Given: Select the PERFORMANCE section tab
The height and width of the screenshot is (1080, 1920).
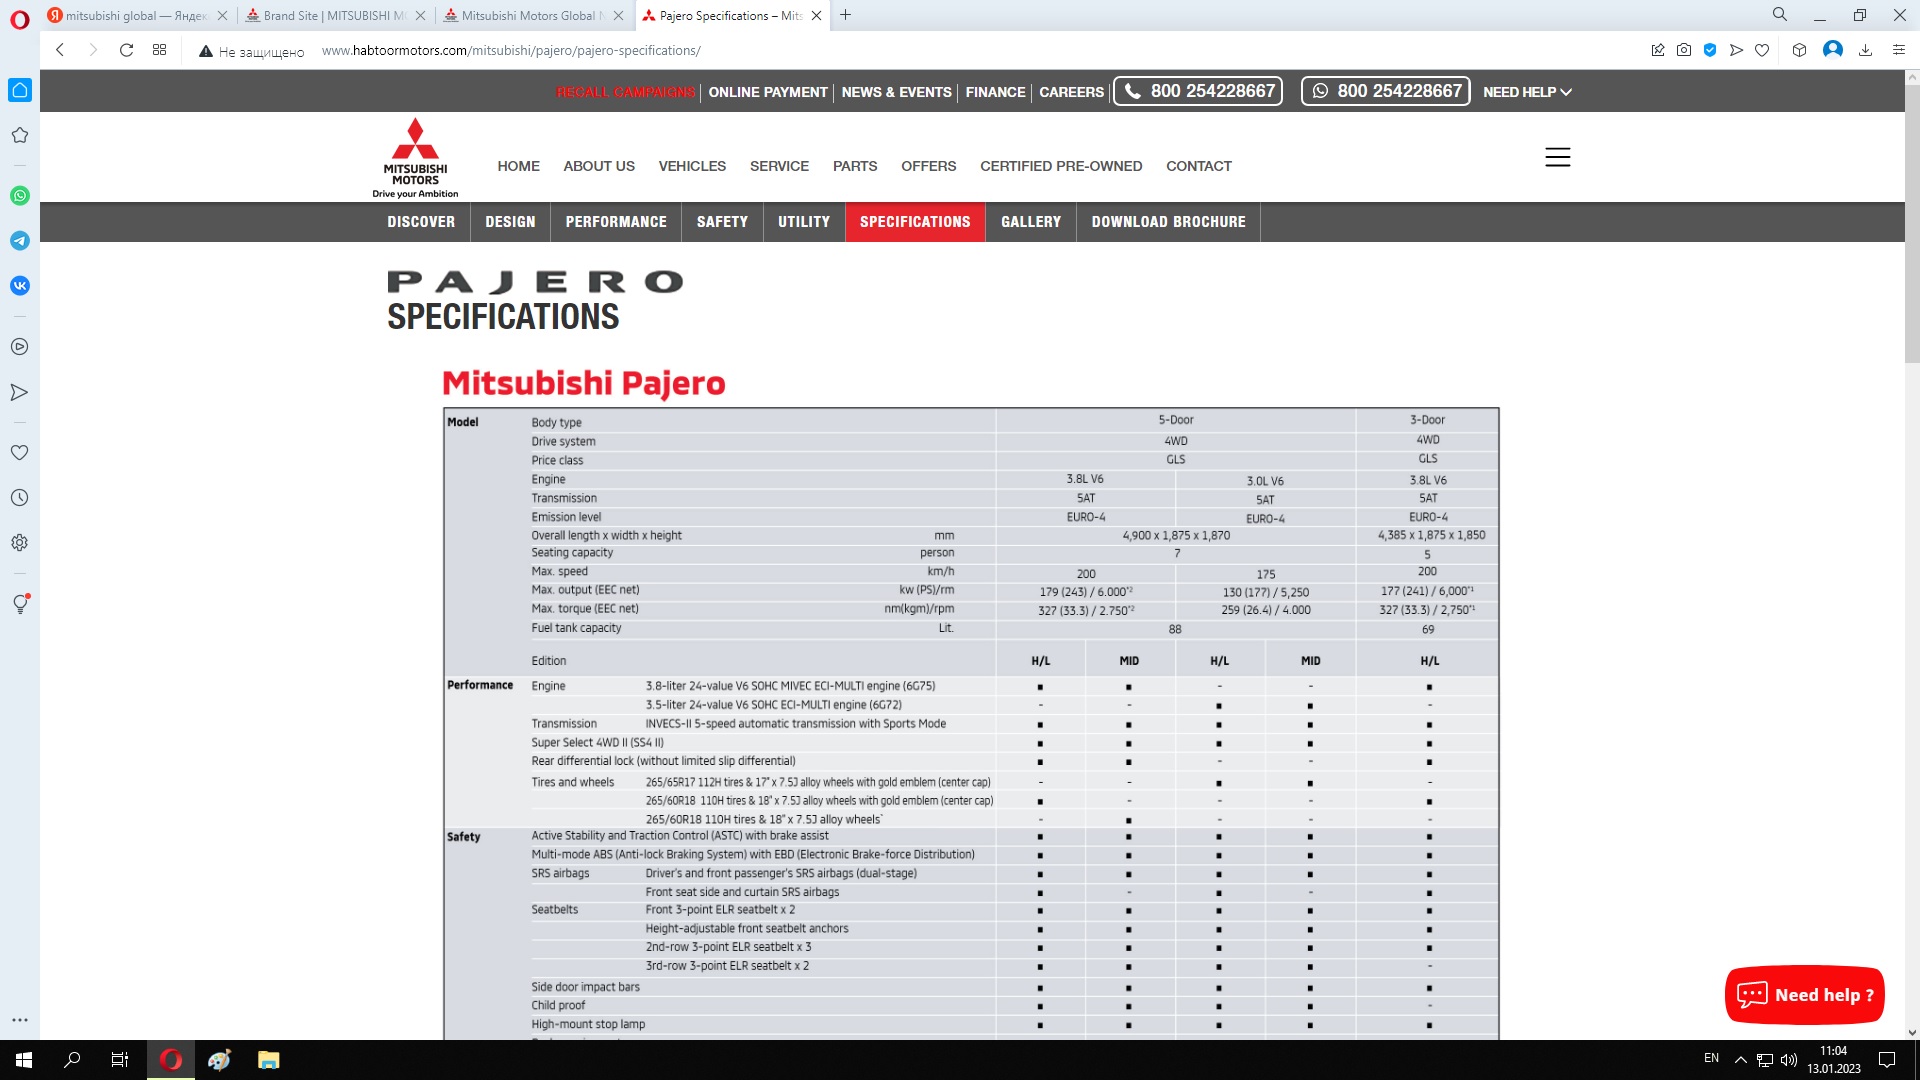Looking at the screenshot, I should [616, 222].
